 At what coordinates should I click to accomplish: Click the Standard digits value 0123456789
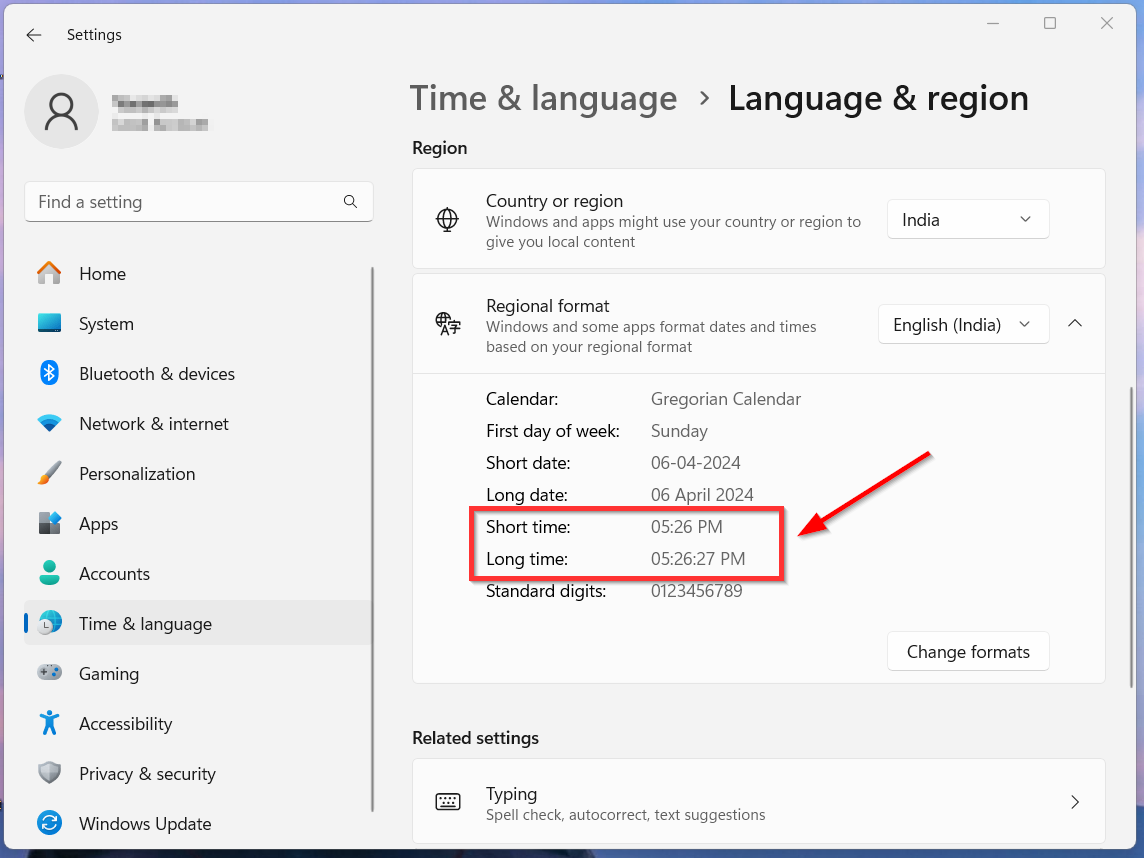pyautogui.click(x=697, y=591)
